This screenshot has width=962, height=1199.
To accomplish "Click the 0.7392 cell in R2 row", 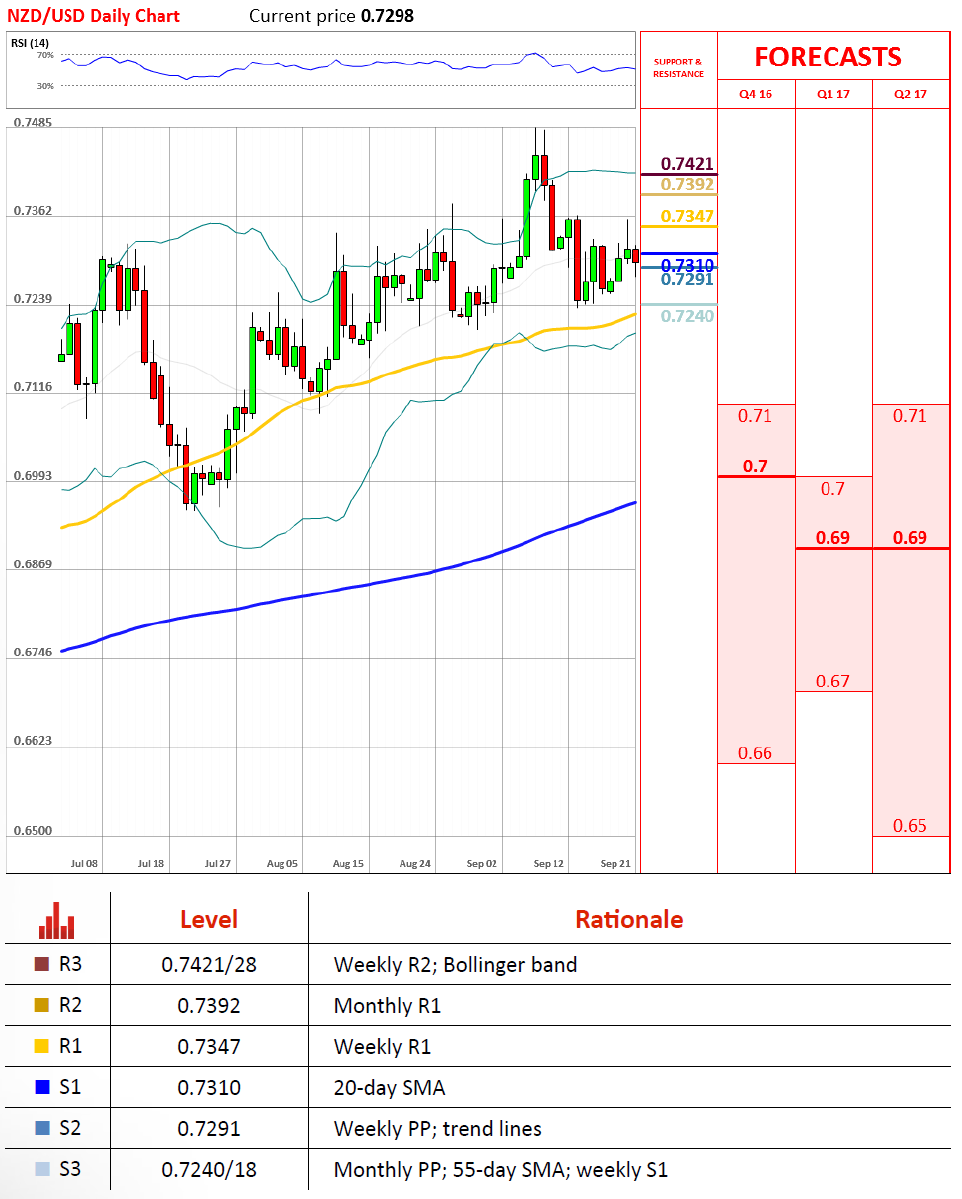I will click(209, 1006).
